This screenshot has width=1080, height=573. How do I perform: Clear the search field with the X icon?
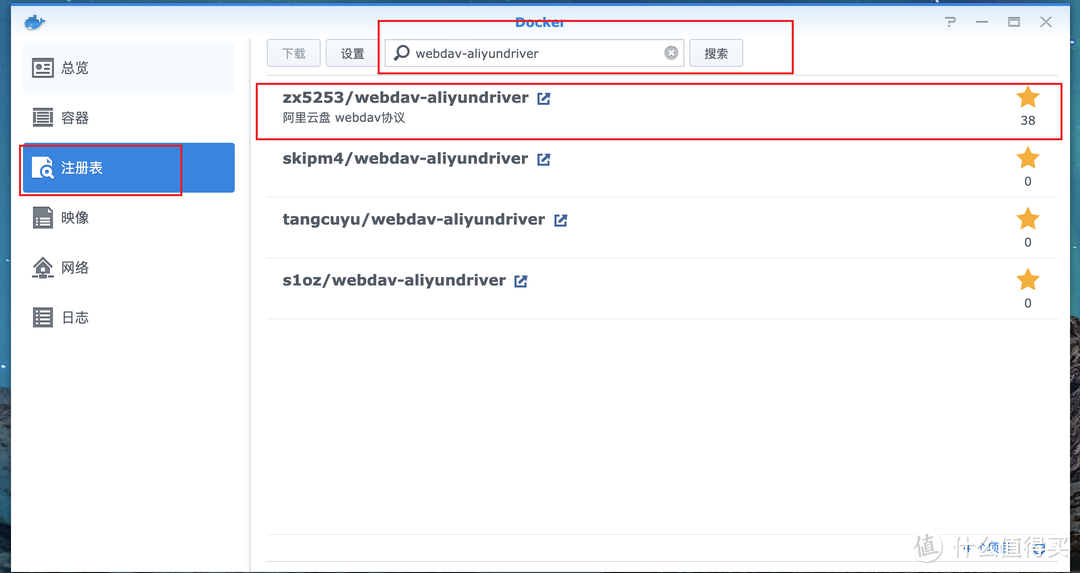(671, 53)
